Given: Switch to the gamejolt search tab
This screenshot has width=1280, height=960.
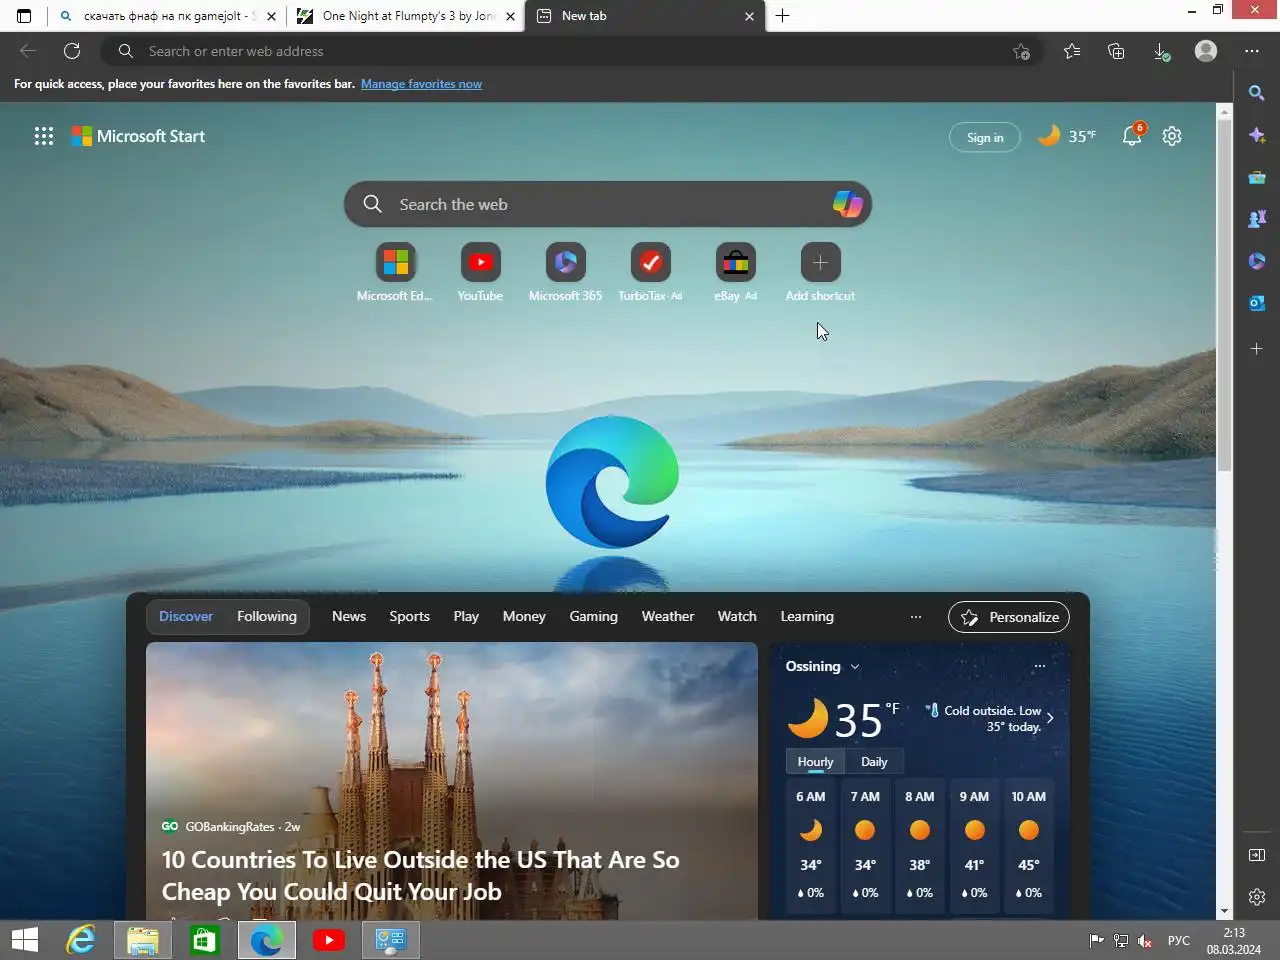Looking at the screenshot, I should click(x=168, y=16).
